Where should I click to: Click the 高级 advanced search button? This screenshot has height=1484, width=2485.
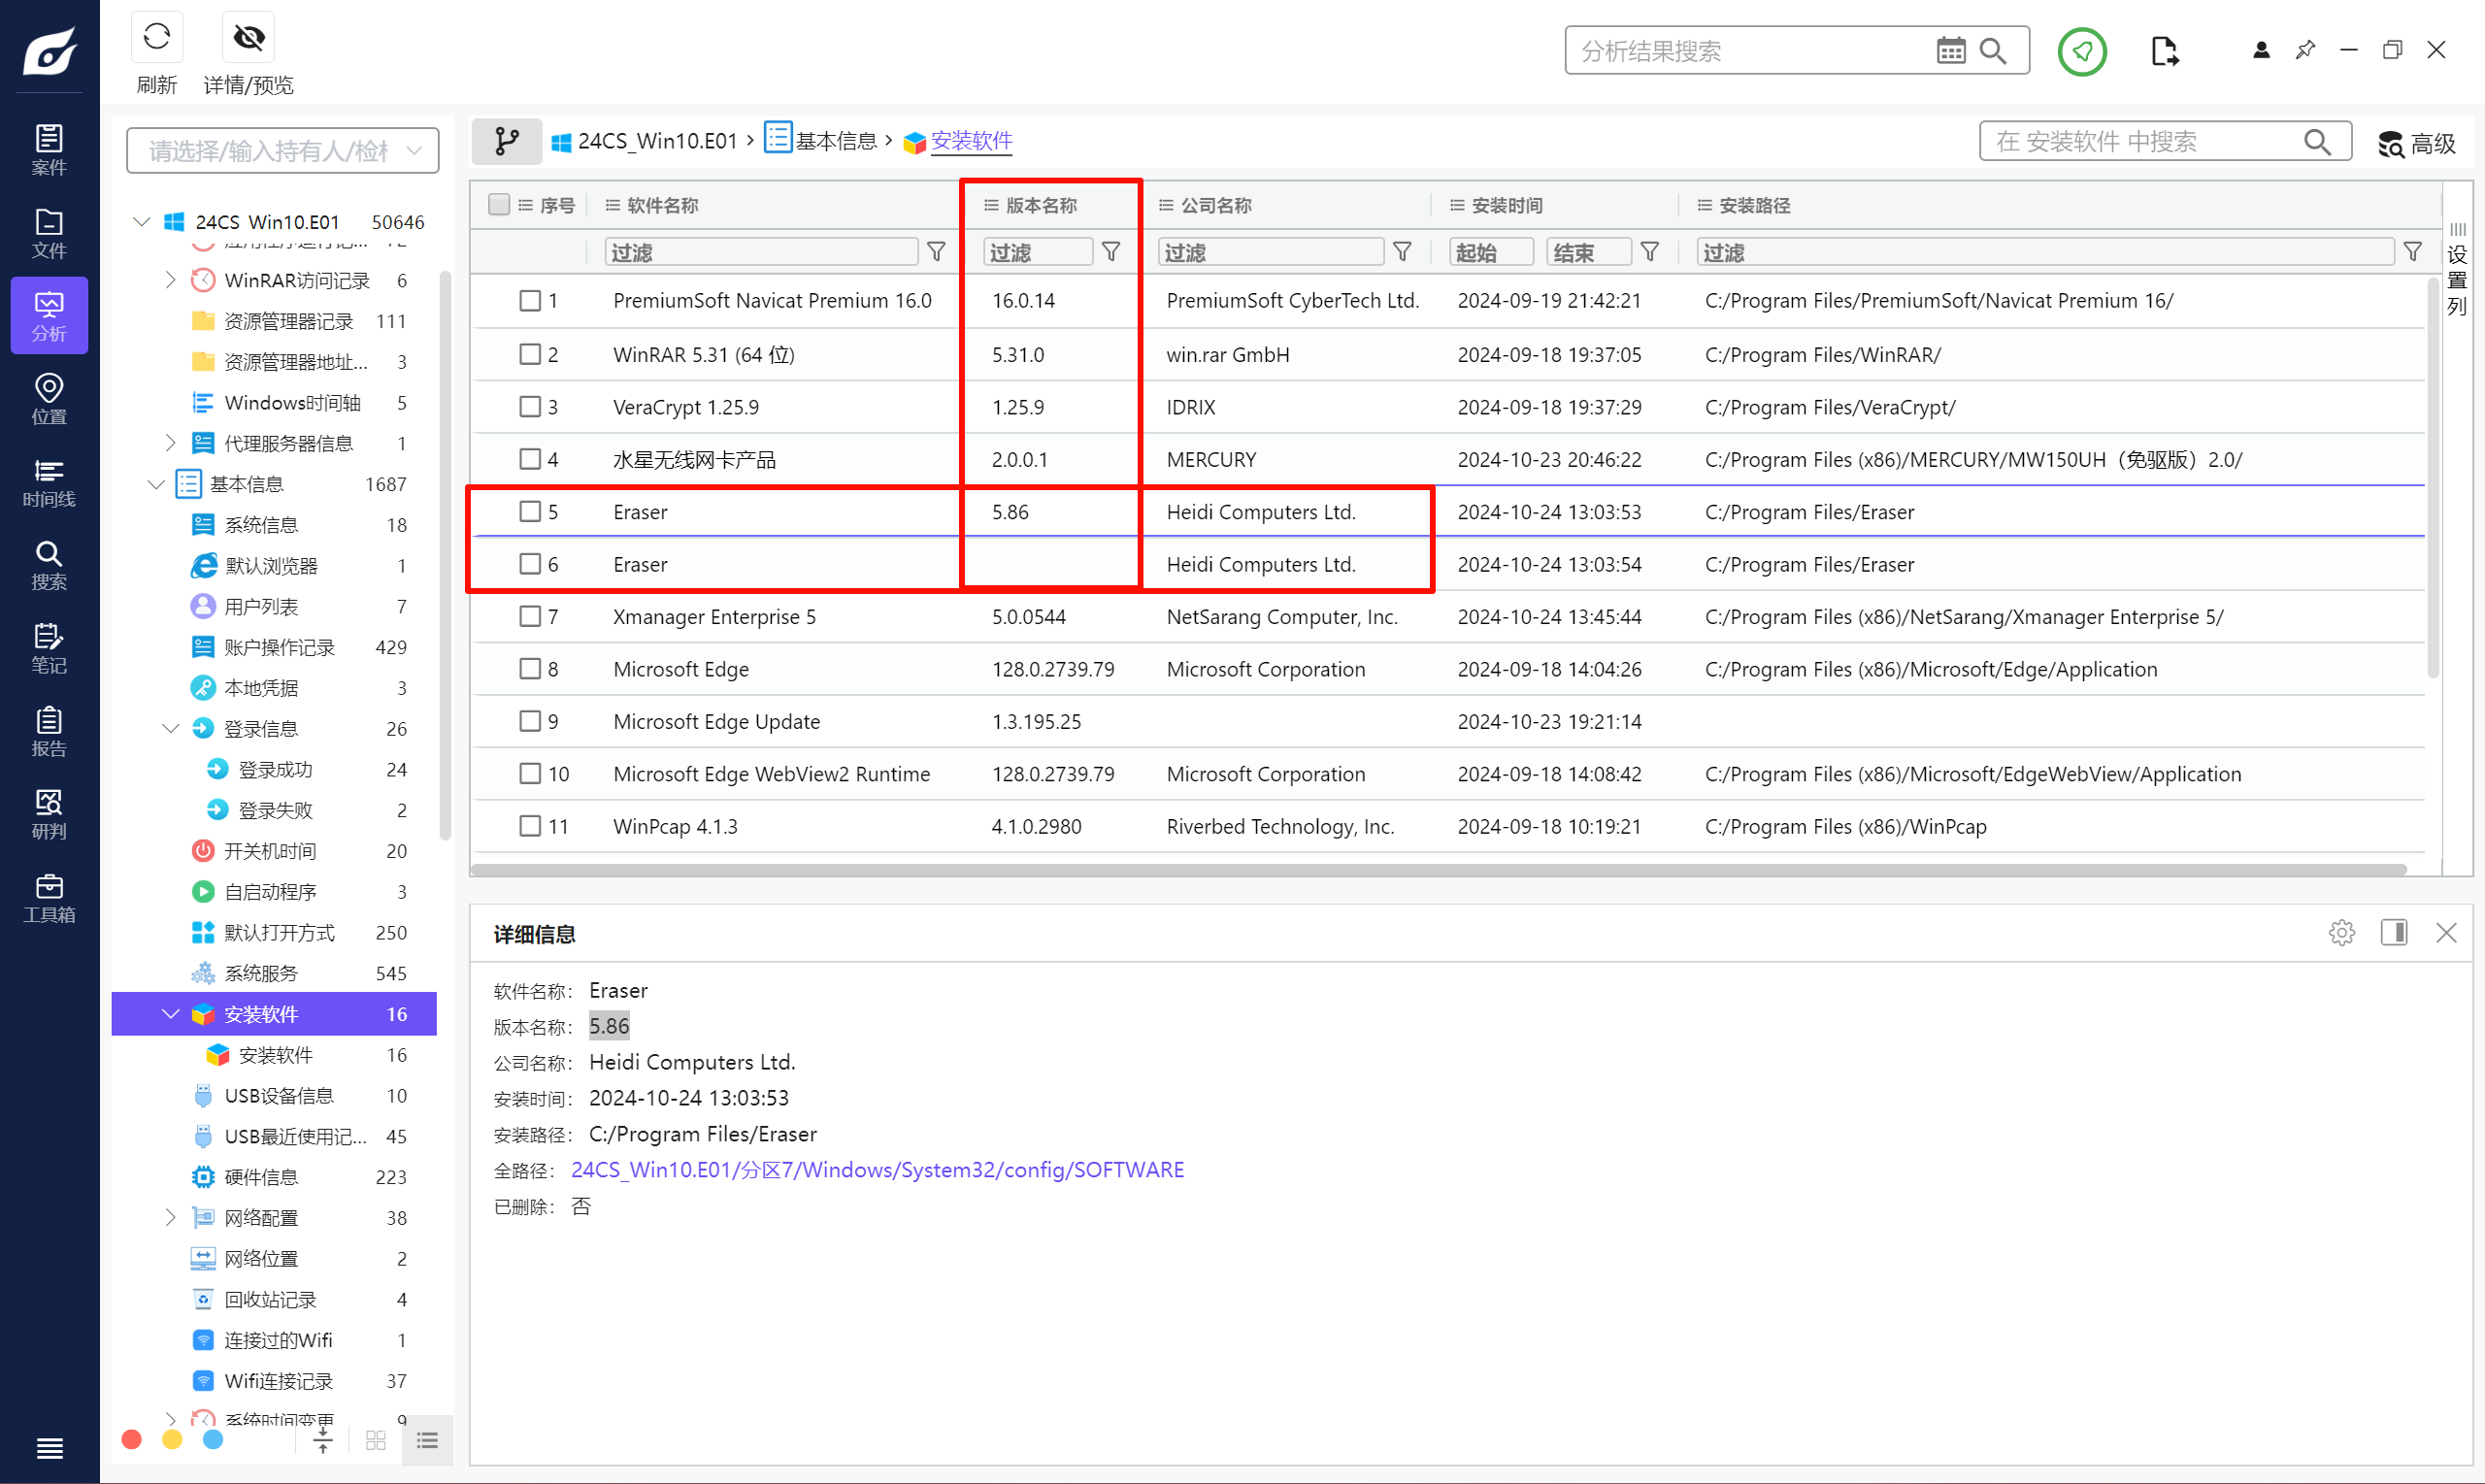[x=2417, y=143]
